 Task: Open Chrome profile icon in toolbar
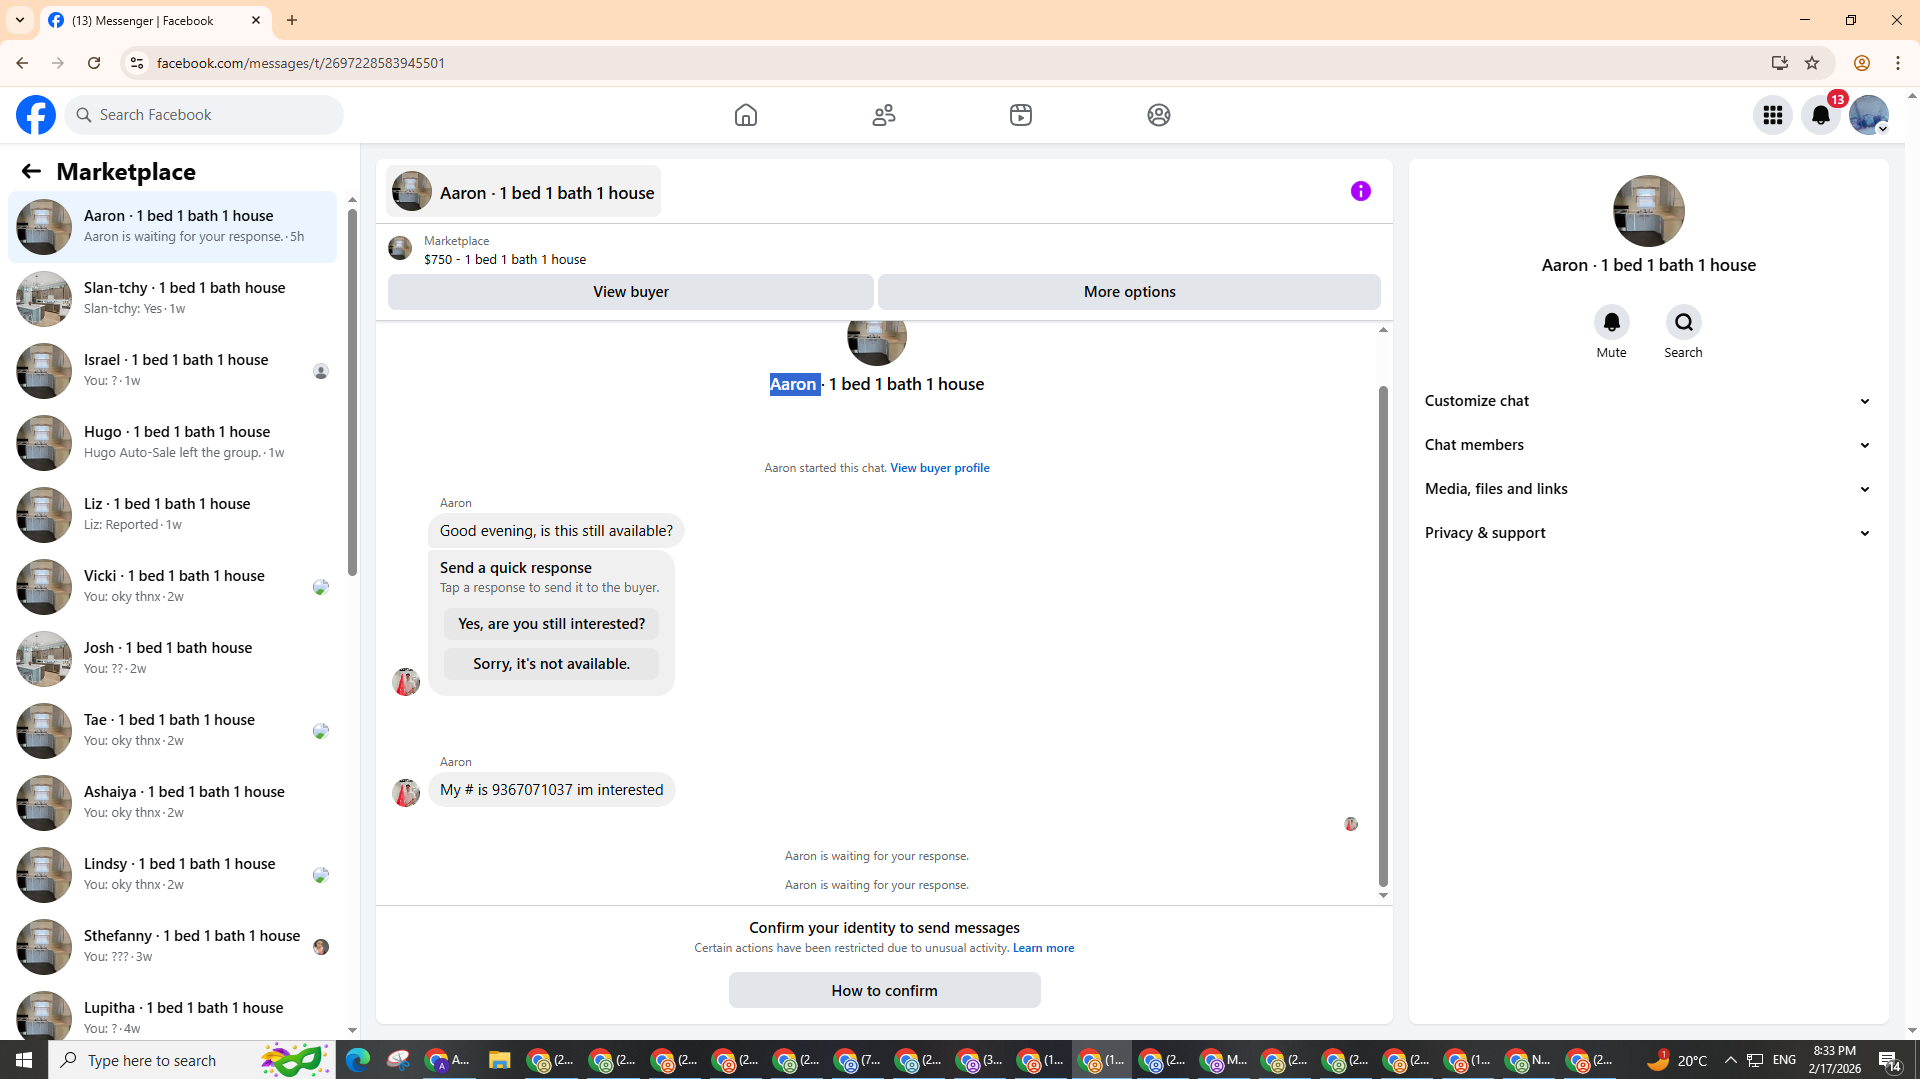click(1862, 63)
